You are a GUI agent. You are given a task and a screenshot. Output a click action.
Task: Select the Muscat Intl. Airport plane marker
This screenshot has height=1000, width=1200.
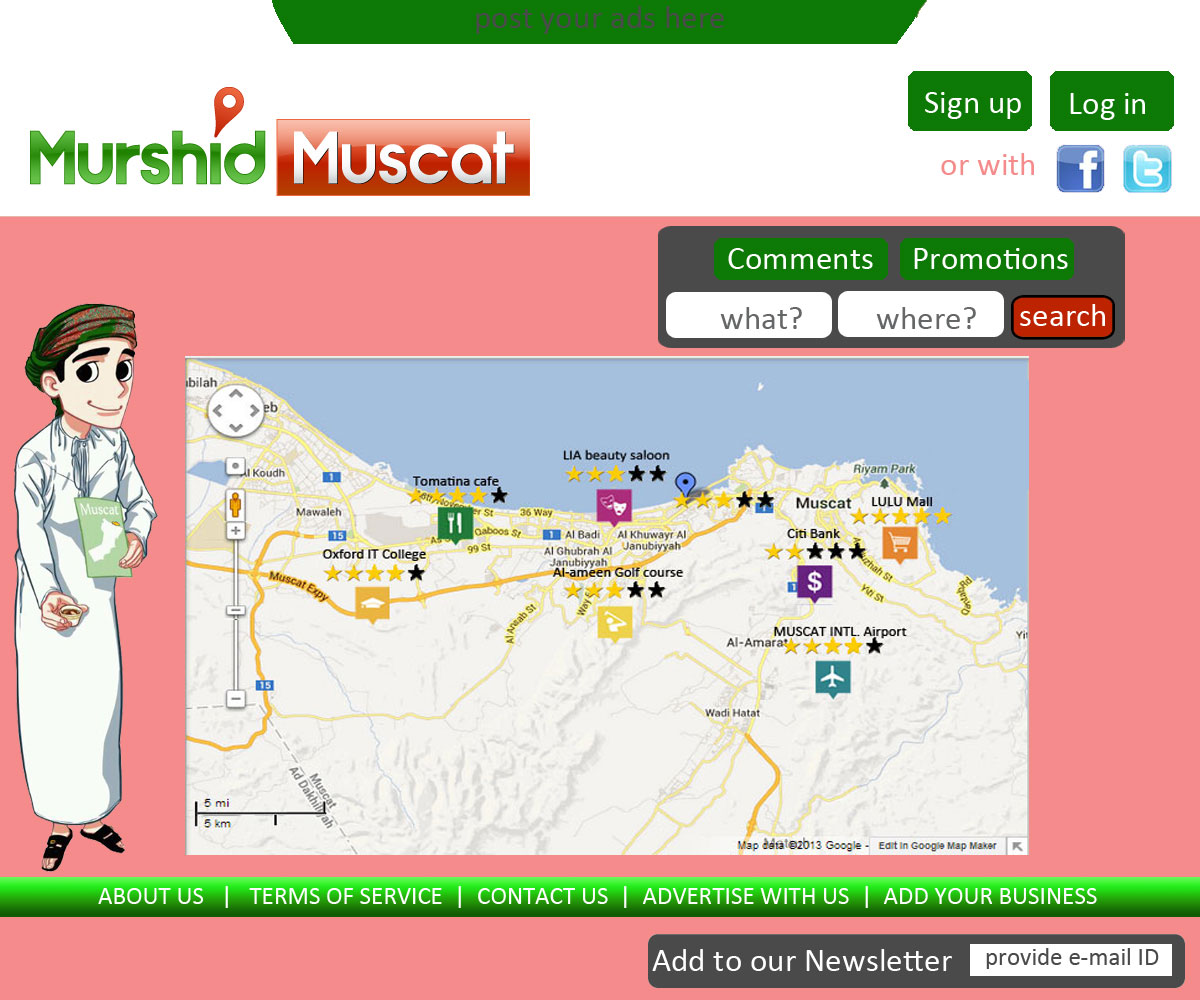pyautogui.click(x=832, y=679)
